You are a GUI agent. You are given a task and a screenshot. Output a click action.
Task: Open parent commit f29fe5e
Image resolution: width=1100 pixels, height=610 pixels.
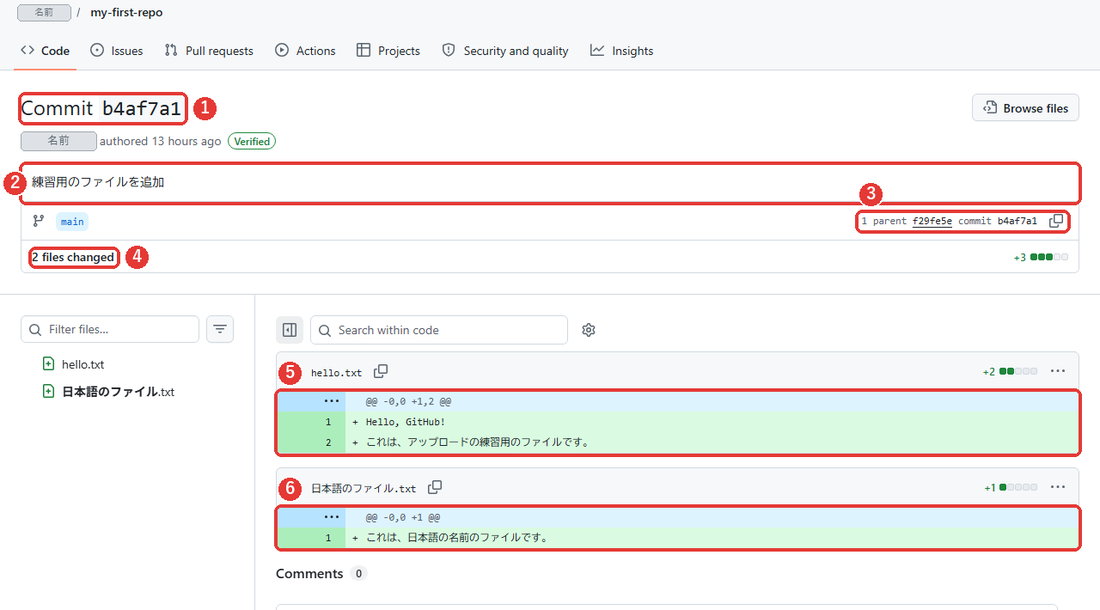[x=932, y=221]
